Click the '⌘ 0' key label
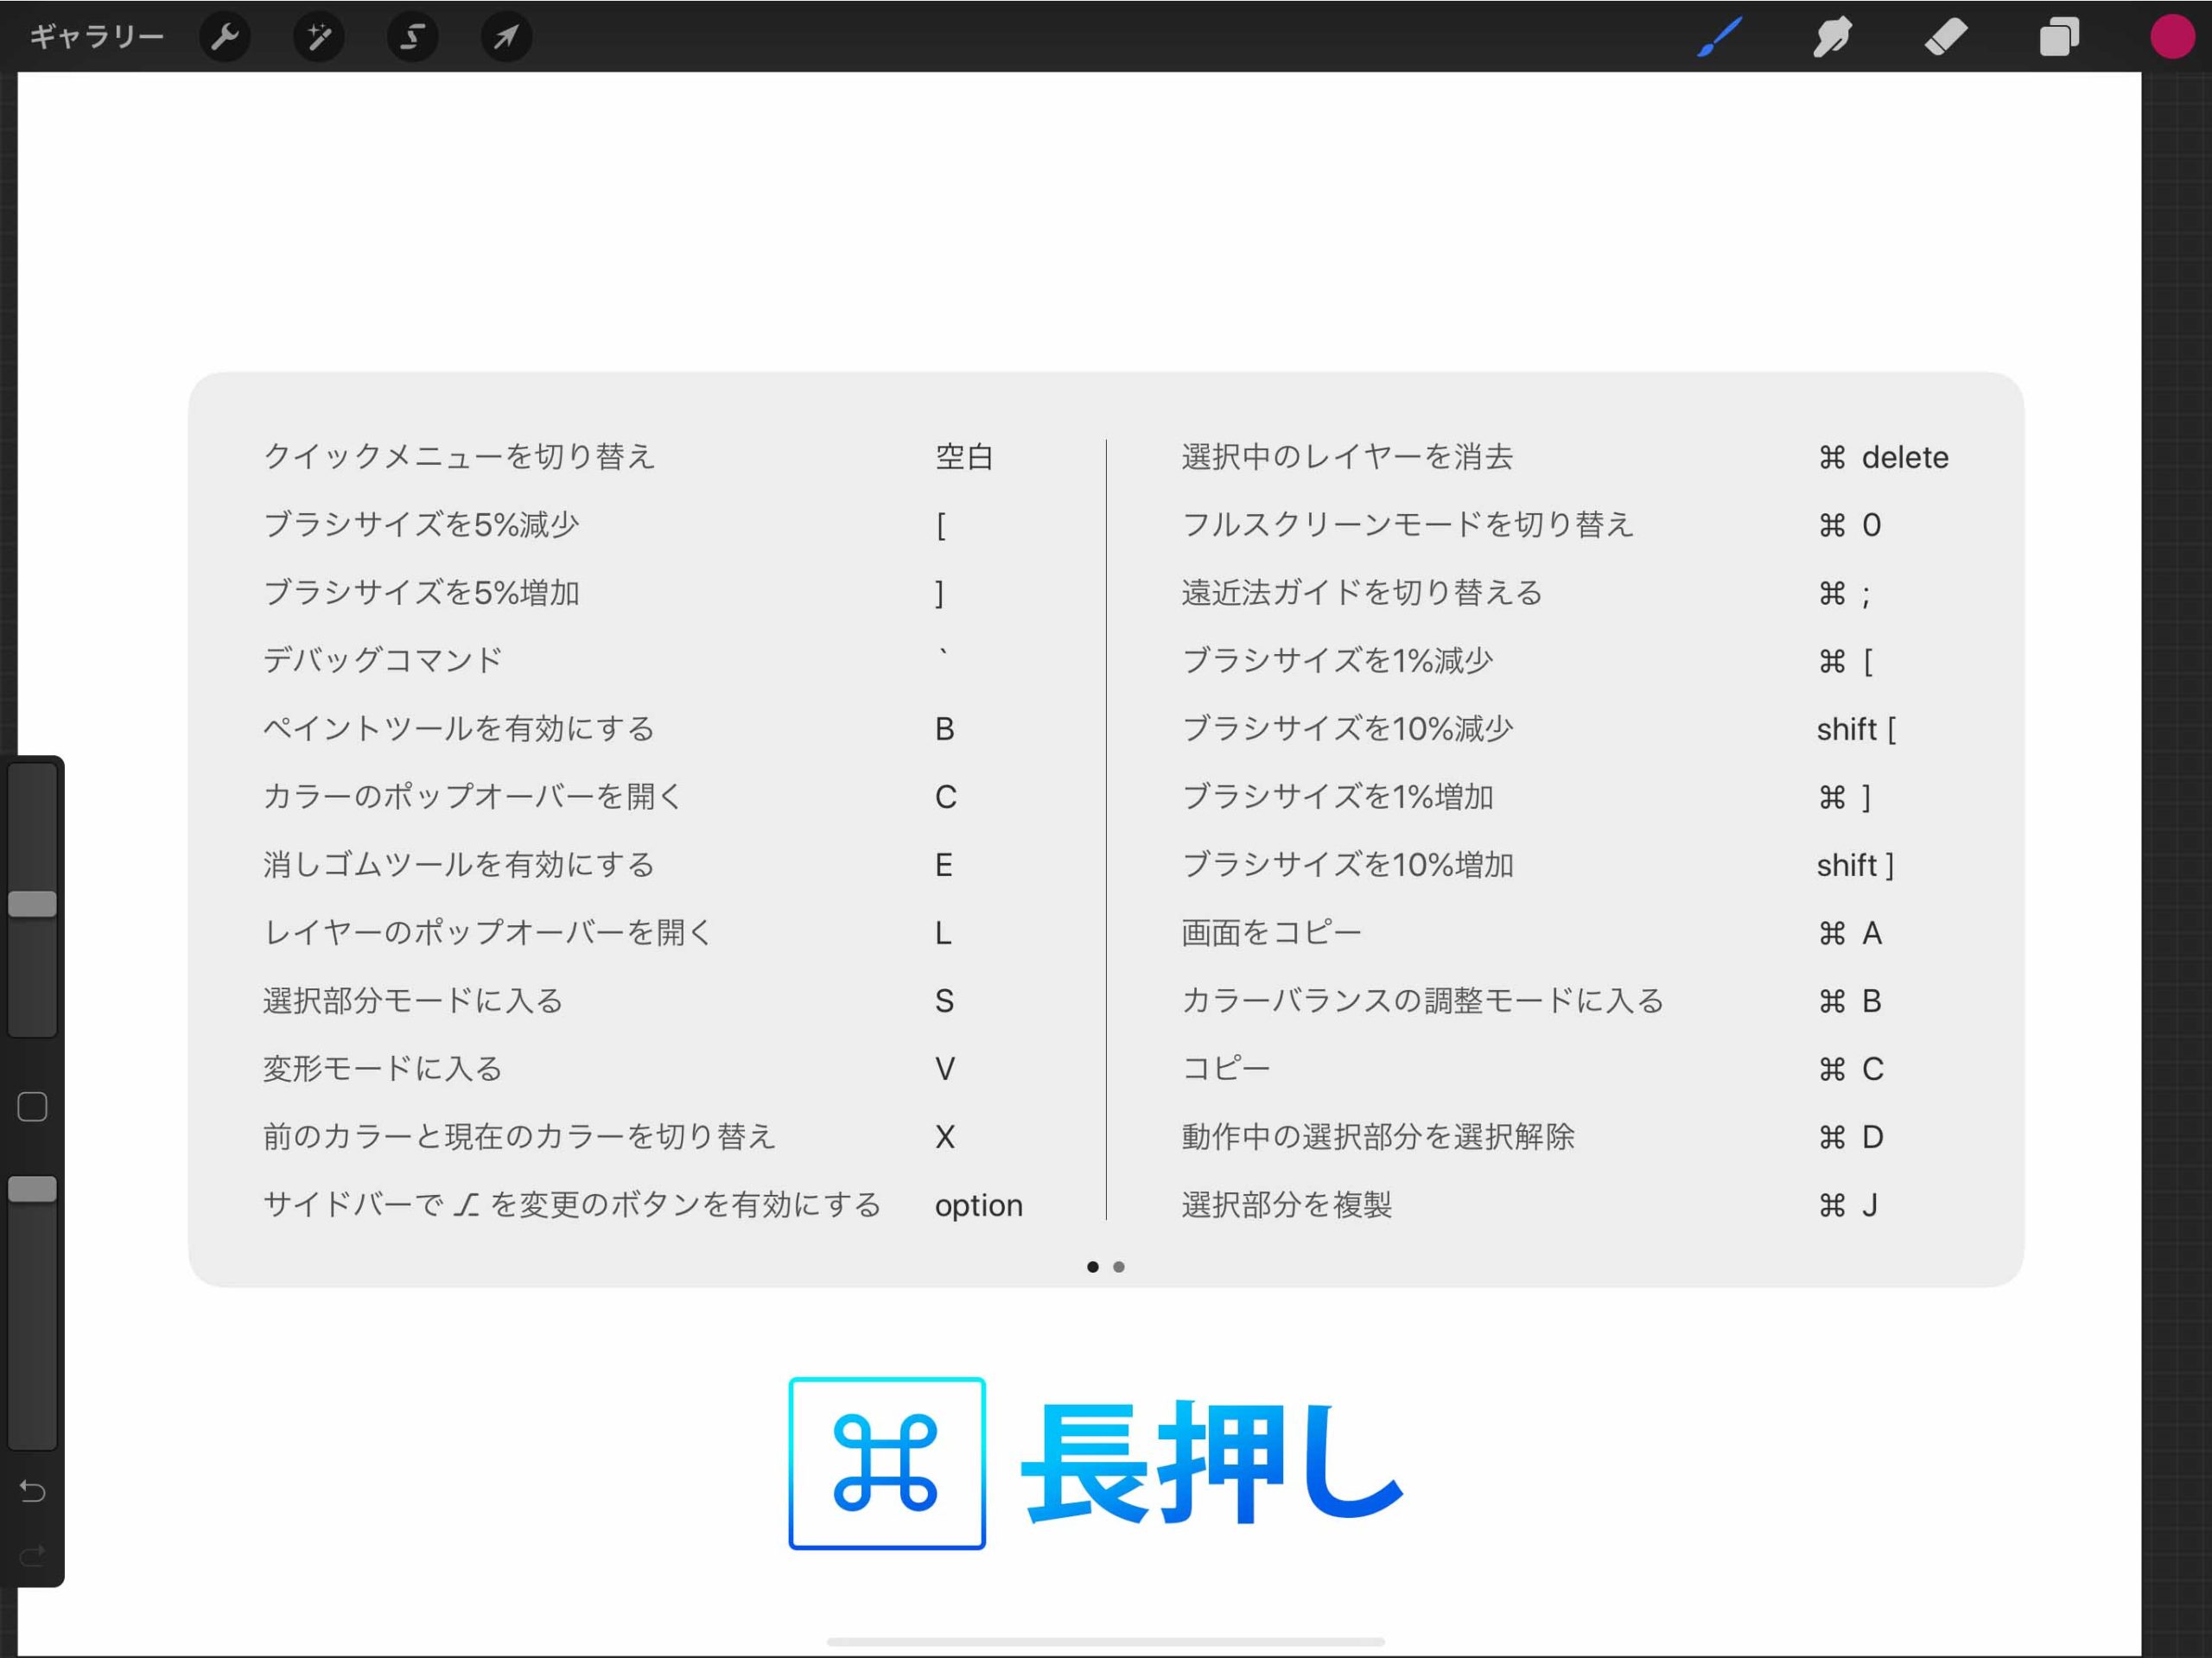Viewport: 2212px width, 1658px height. click(1850, 526)
